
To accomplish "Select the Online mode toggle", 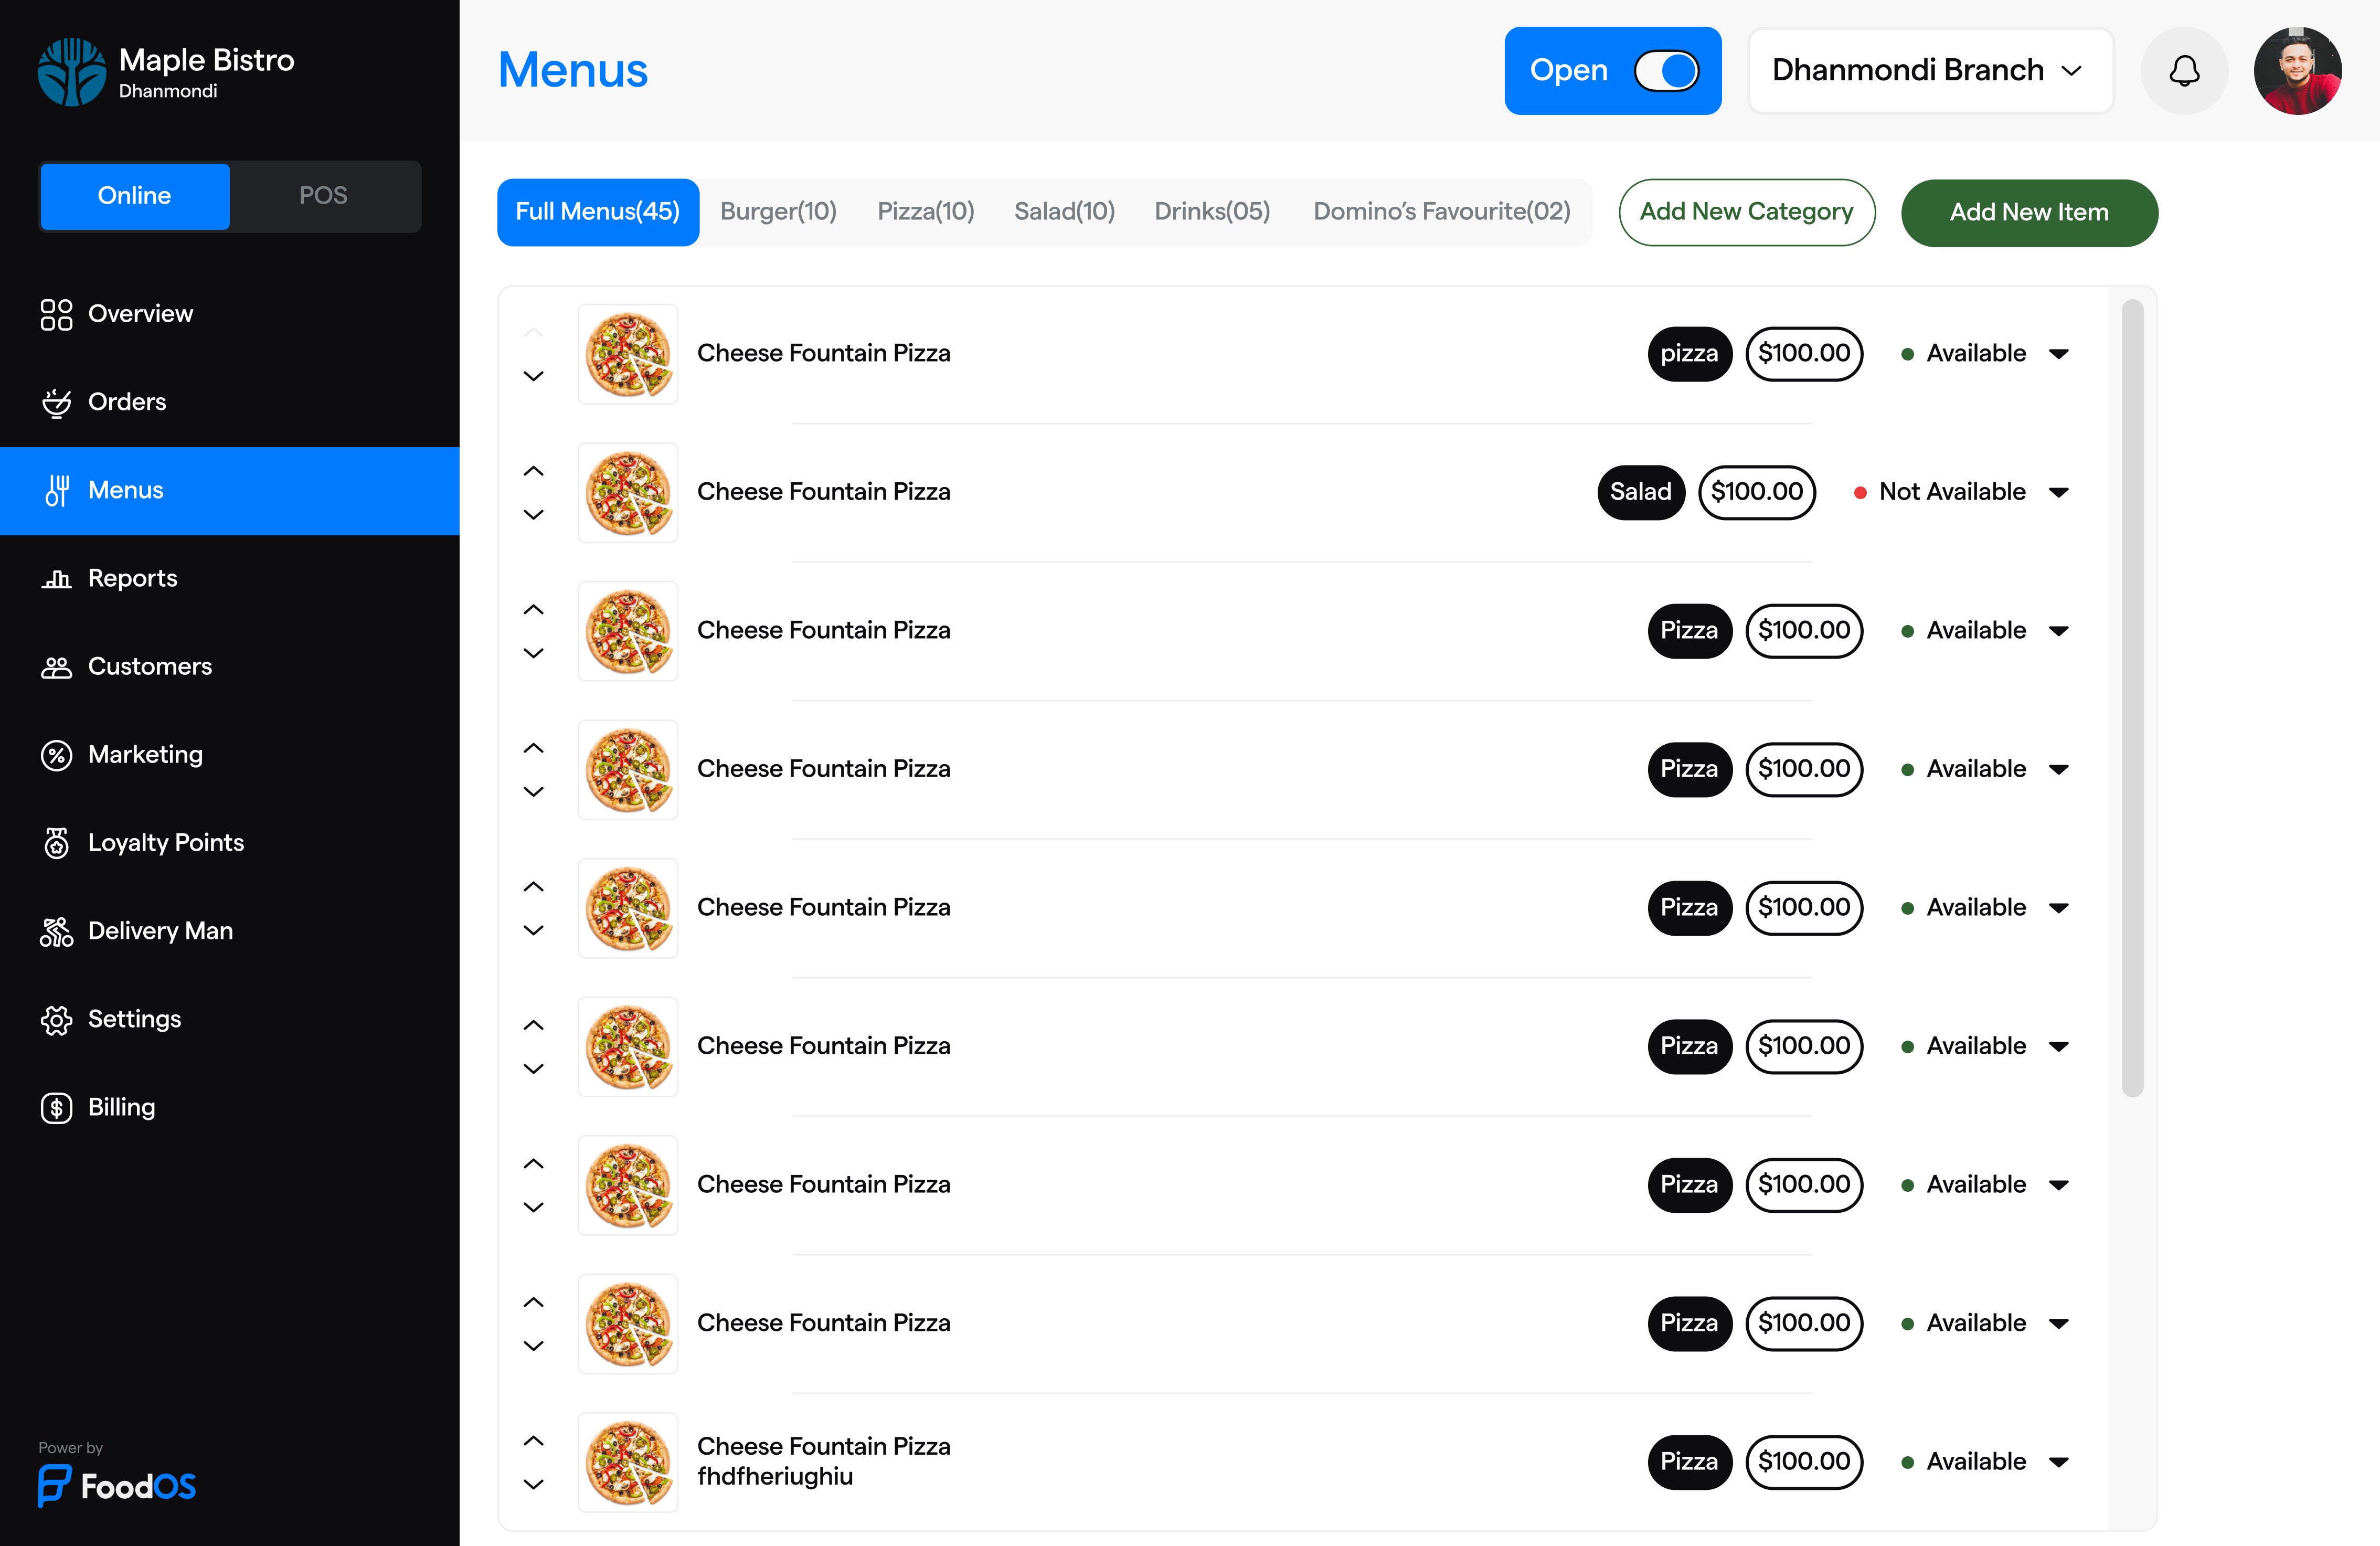I will 134,196.
